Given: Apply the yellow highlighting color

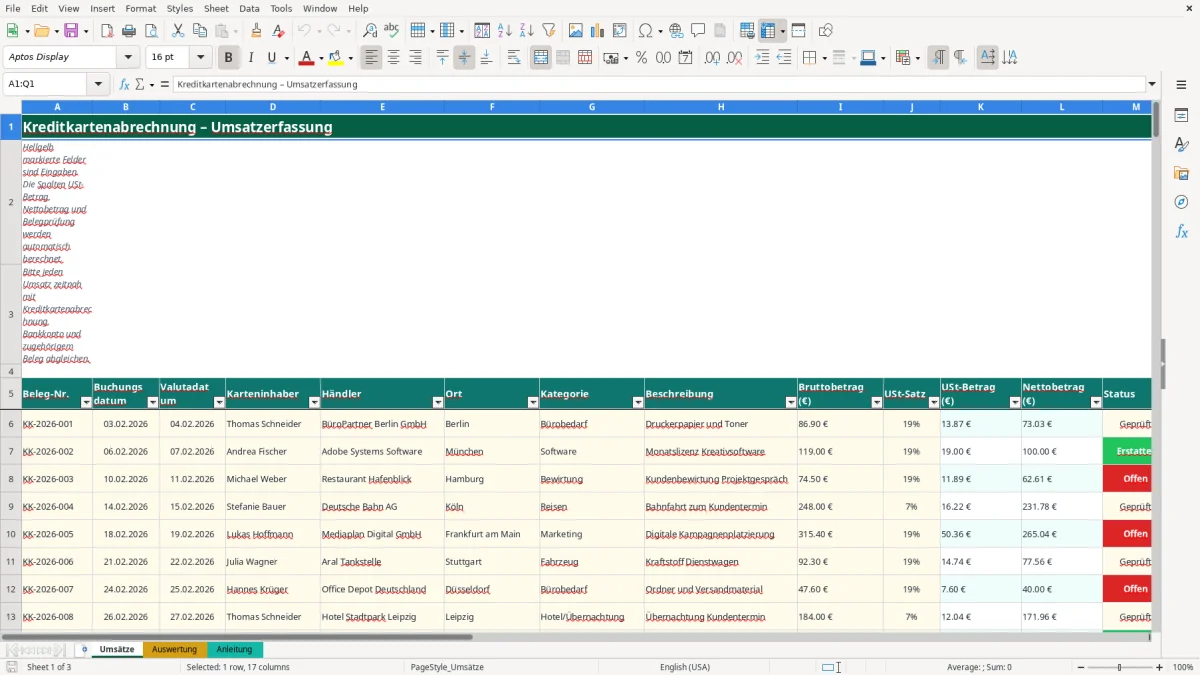Looking at the screenshot, I should 336,58.
